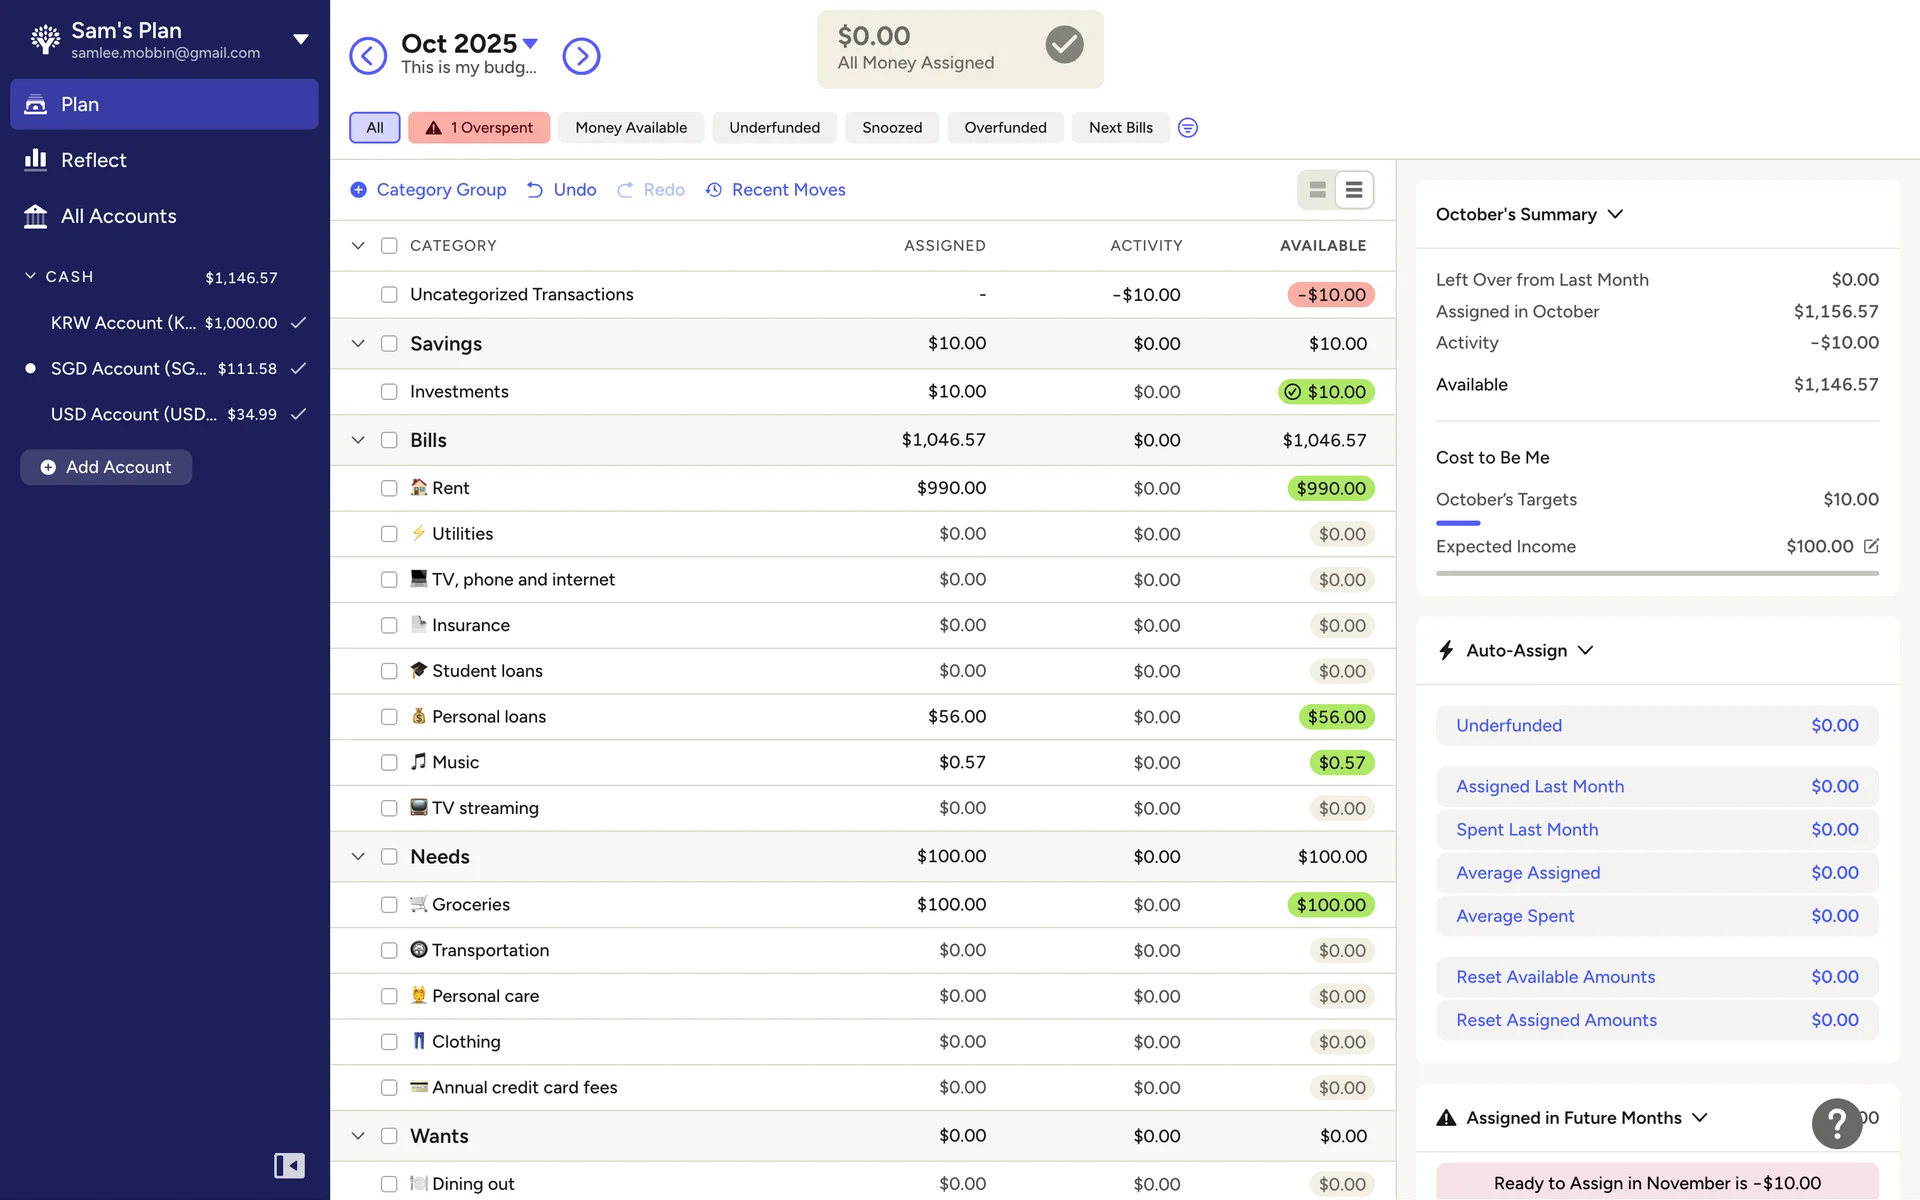Collapse the Bills category group
1920x1200 pixels.
pyautogui.click(x=358, y=440)
